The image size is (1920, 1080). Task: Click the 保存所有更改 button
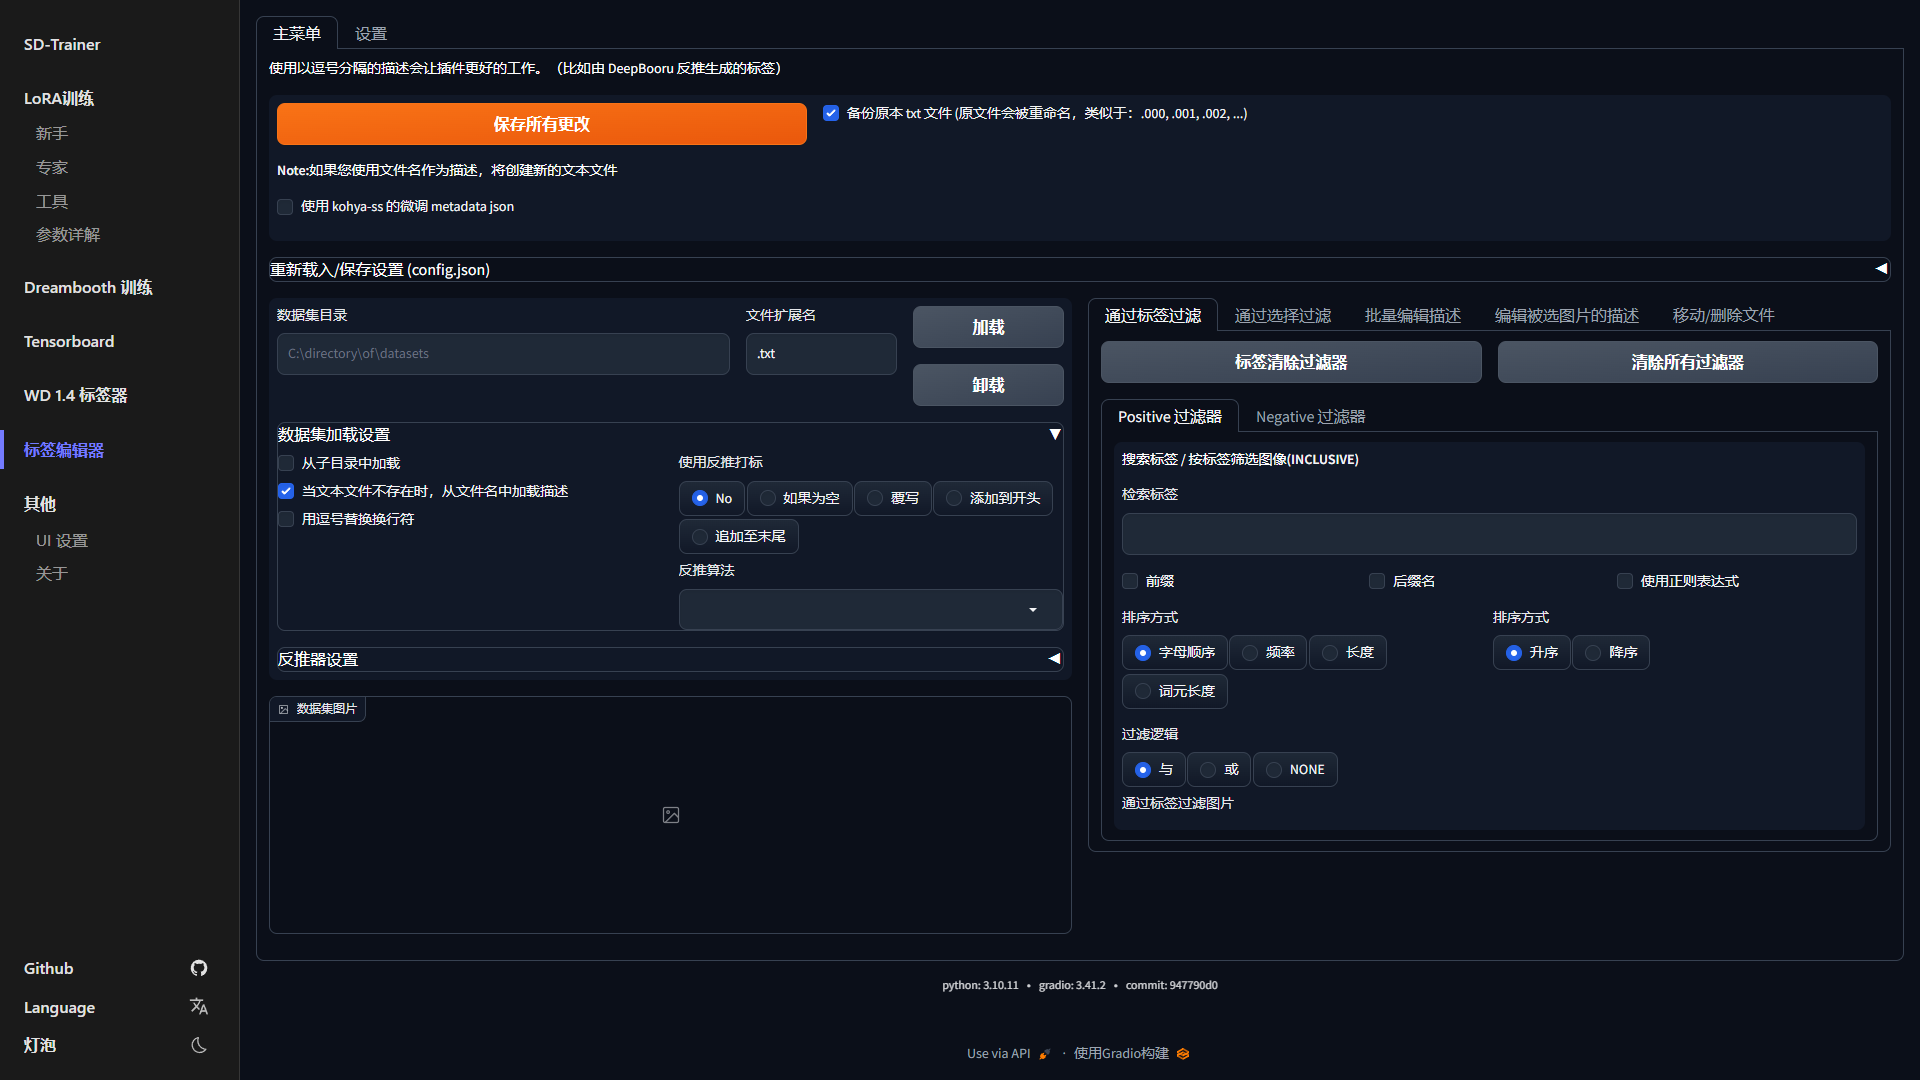click(x=541, y=124)
